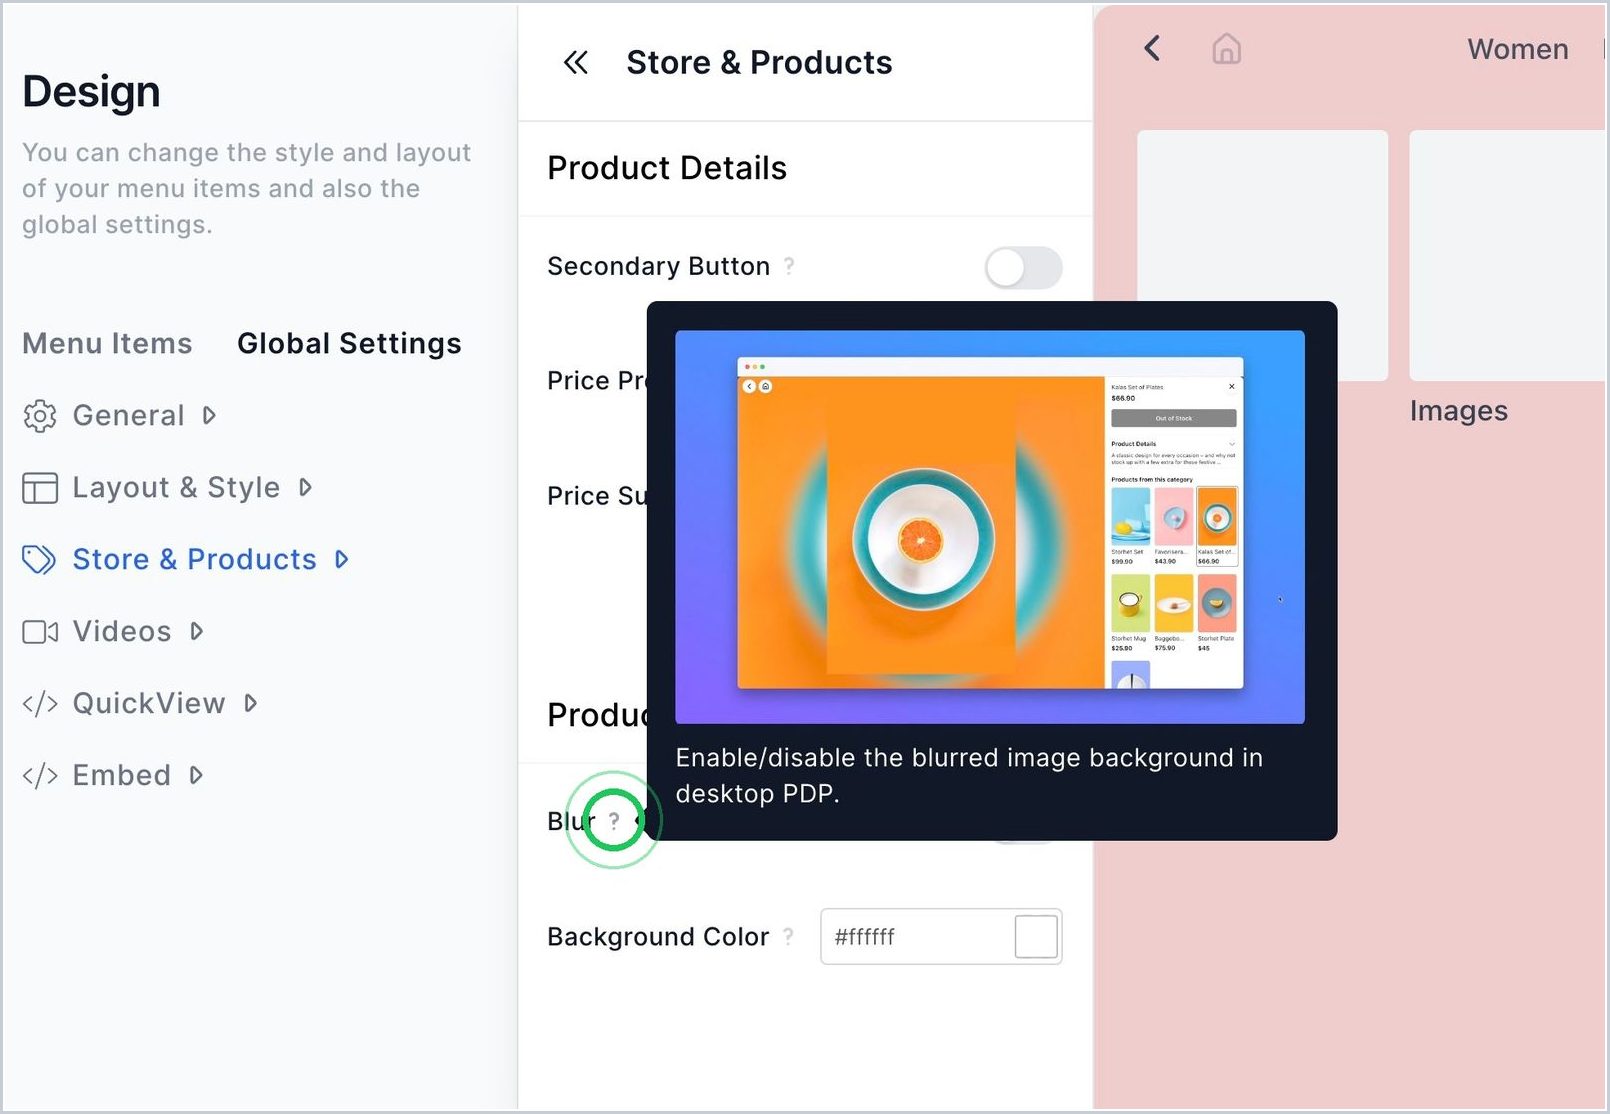Switch to the Global Settings tab
Viewport: 1610px width, 1114px height.
pyautogui.click(x=349, y=344)
